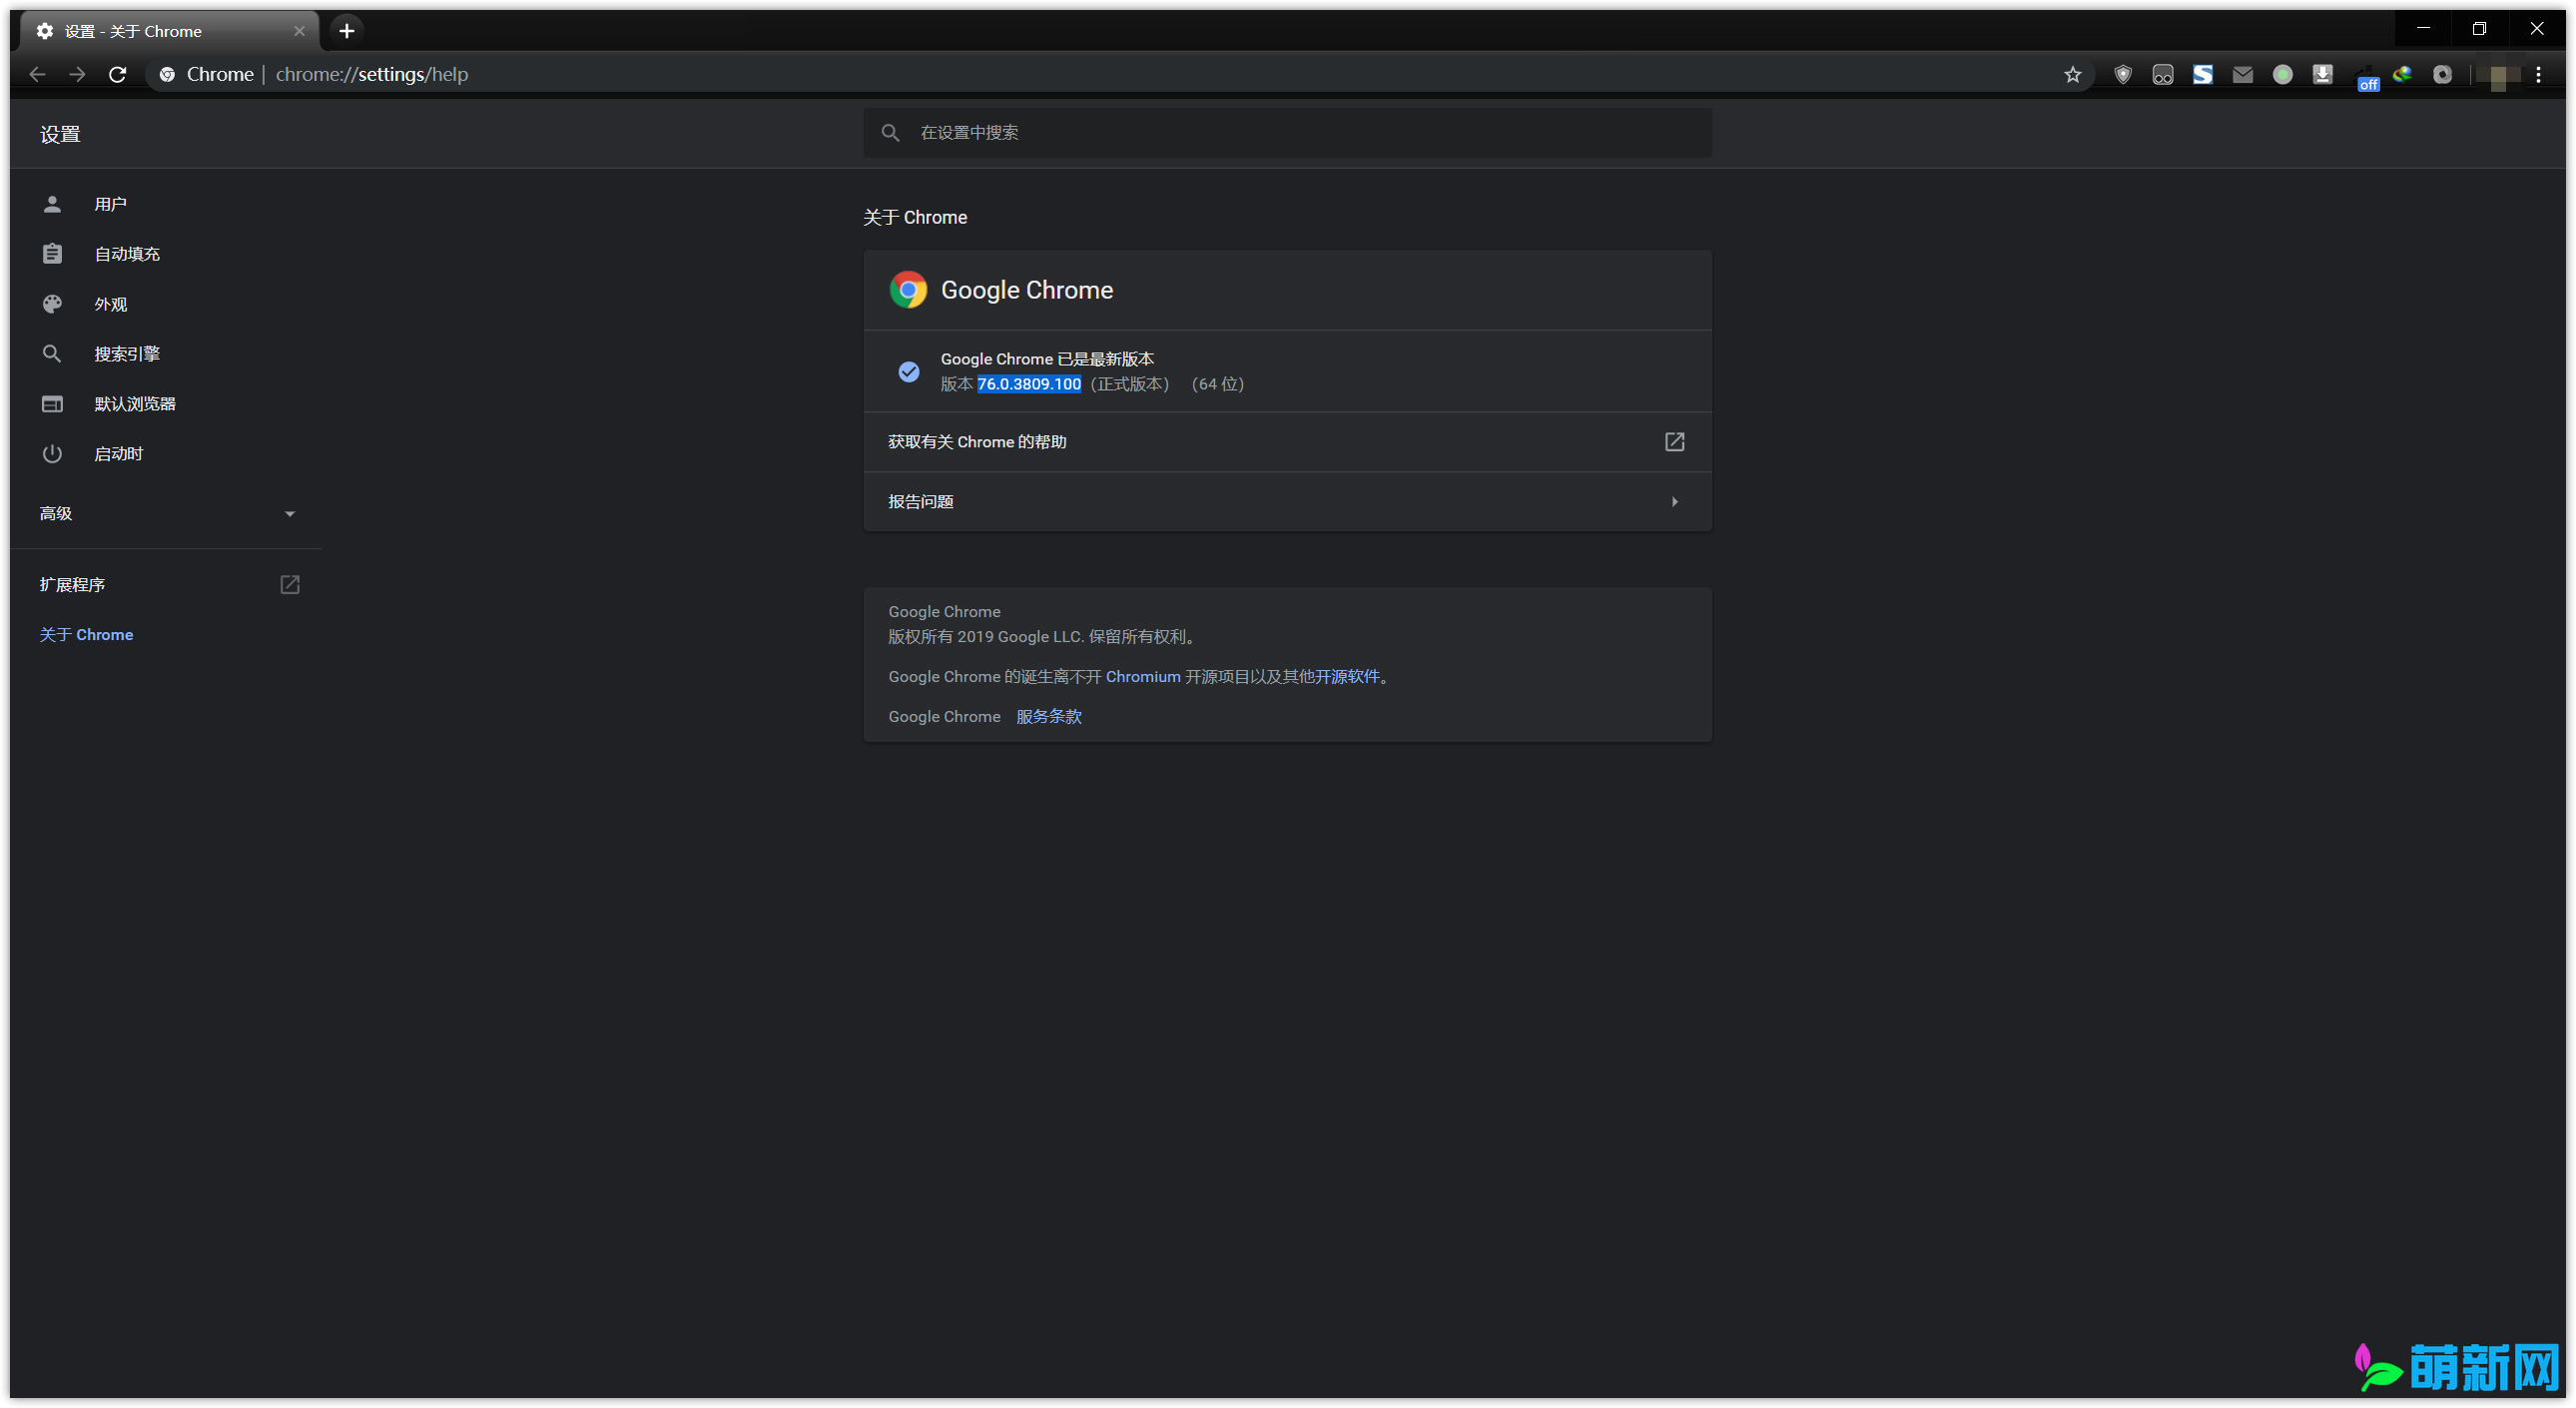Go back with the browser back arrow

(37, 74)
